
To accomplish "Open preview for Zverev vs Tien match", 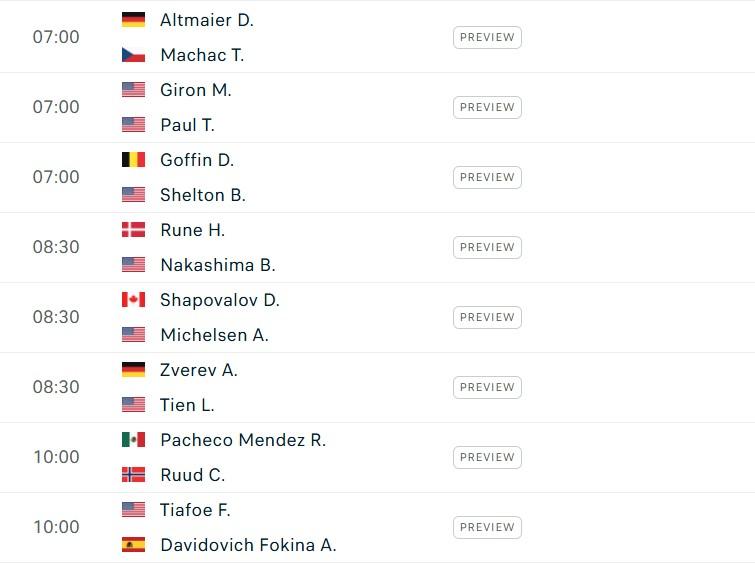I will (487, 388).
